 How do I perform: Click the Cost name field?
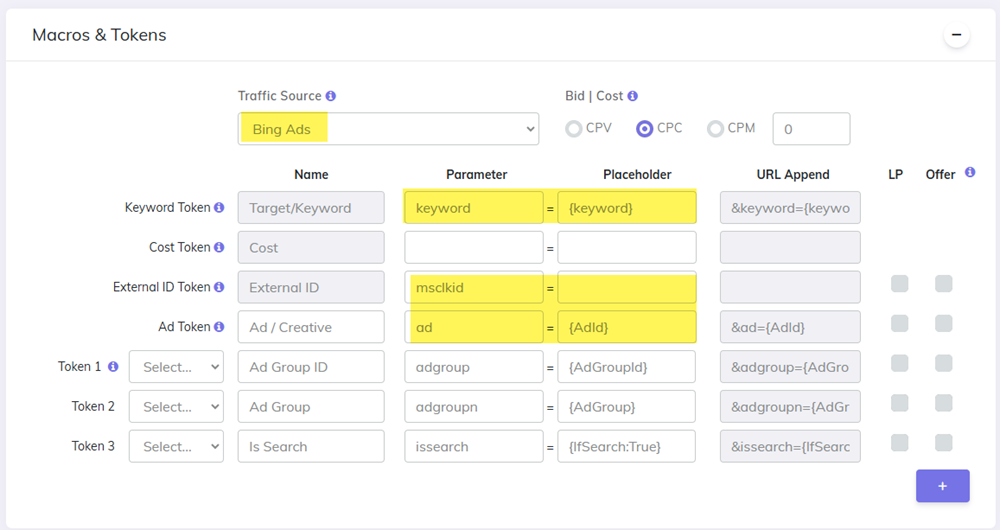pyautogui.click(x=311, y=247)
